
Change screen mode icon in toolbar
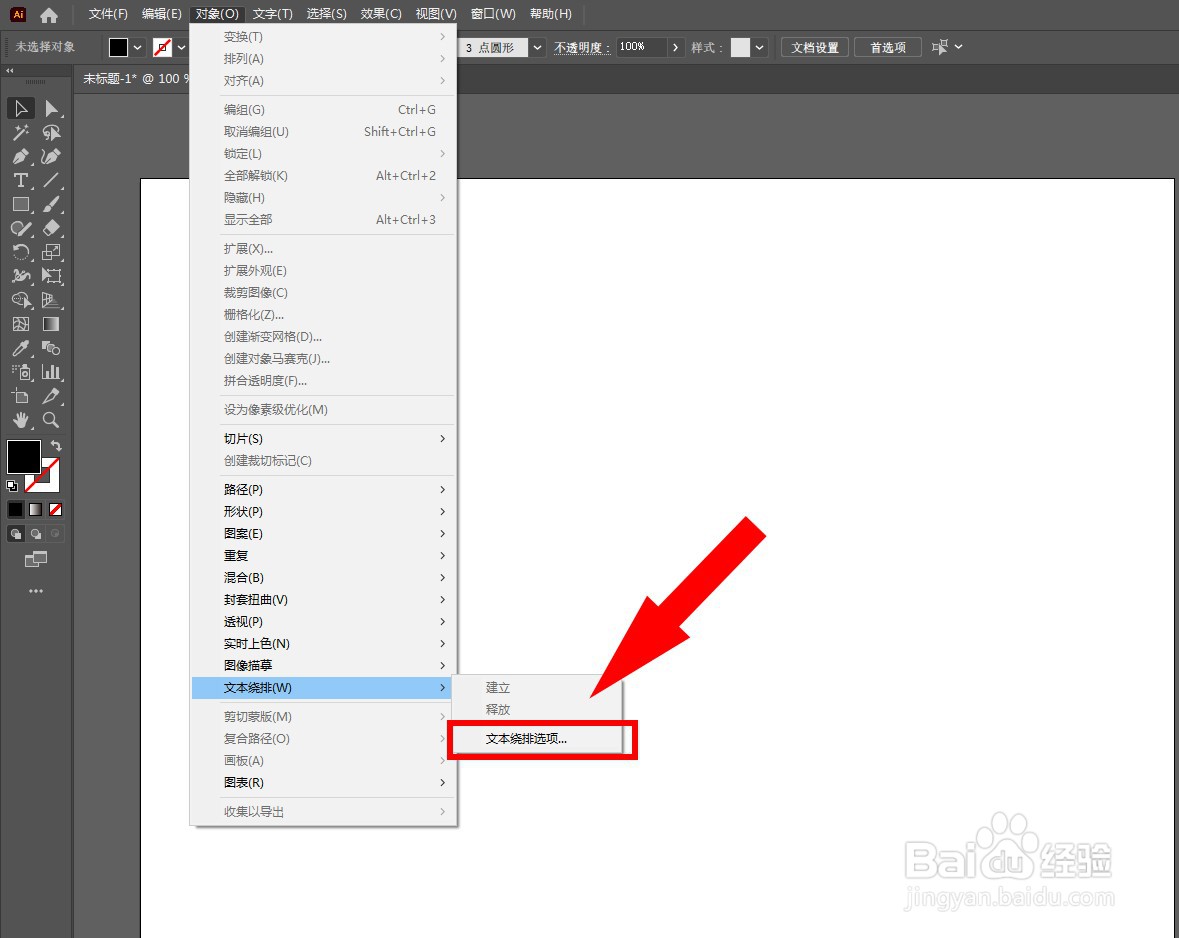click(x=35, y=559)
